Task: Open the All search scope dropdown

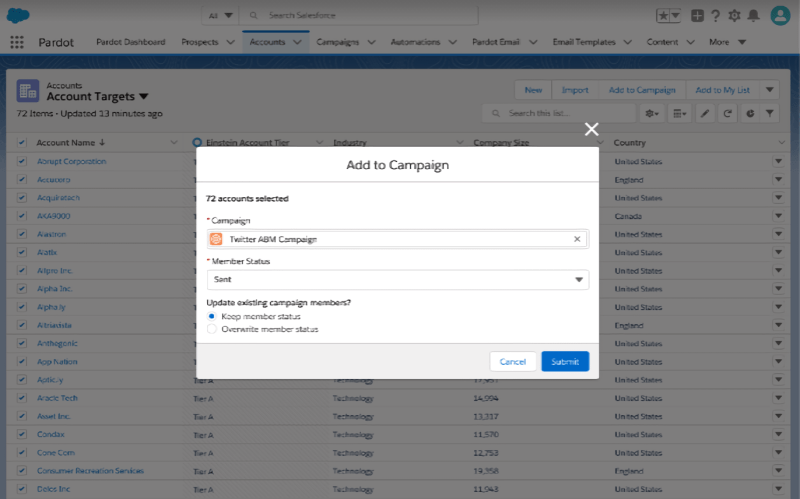Action: 220,15
